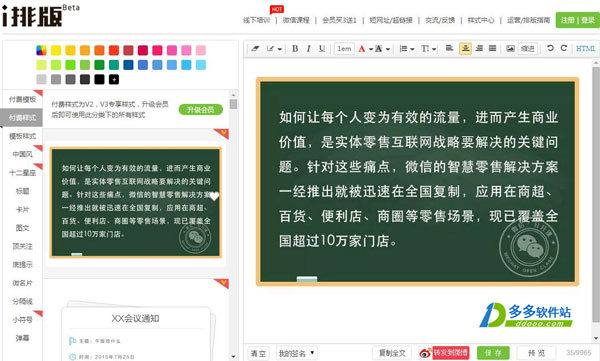Open the rainbow color picker swatch
Viewport: 600px width, 361px height.
pos(41,50)
